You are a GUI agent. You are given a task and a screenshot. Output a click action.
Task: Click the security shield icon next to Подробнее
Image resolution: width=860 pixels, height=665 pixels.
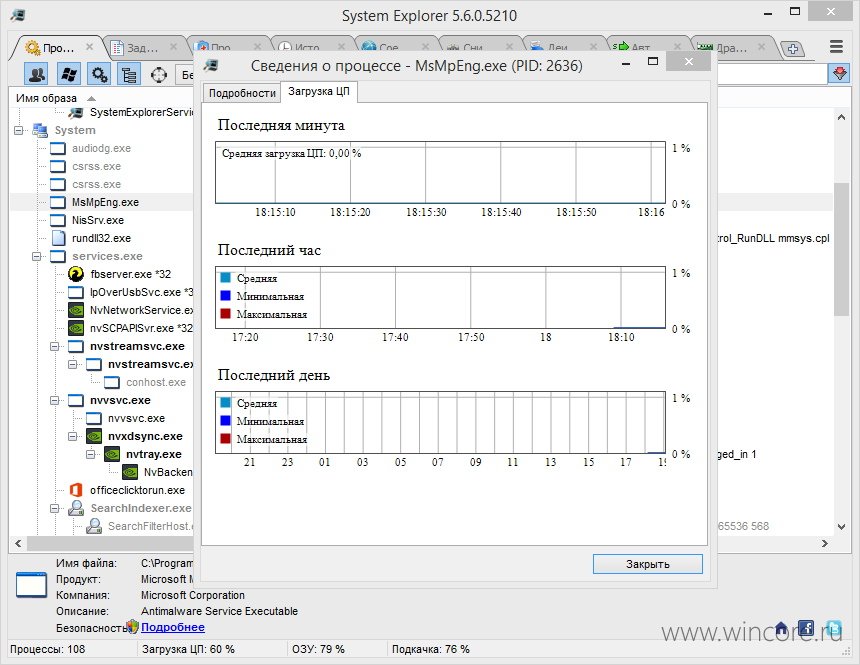pos(132,627)
